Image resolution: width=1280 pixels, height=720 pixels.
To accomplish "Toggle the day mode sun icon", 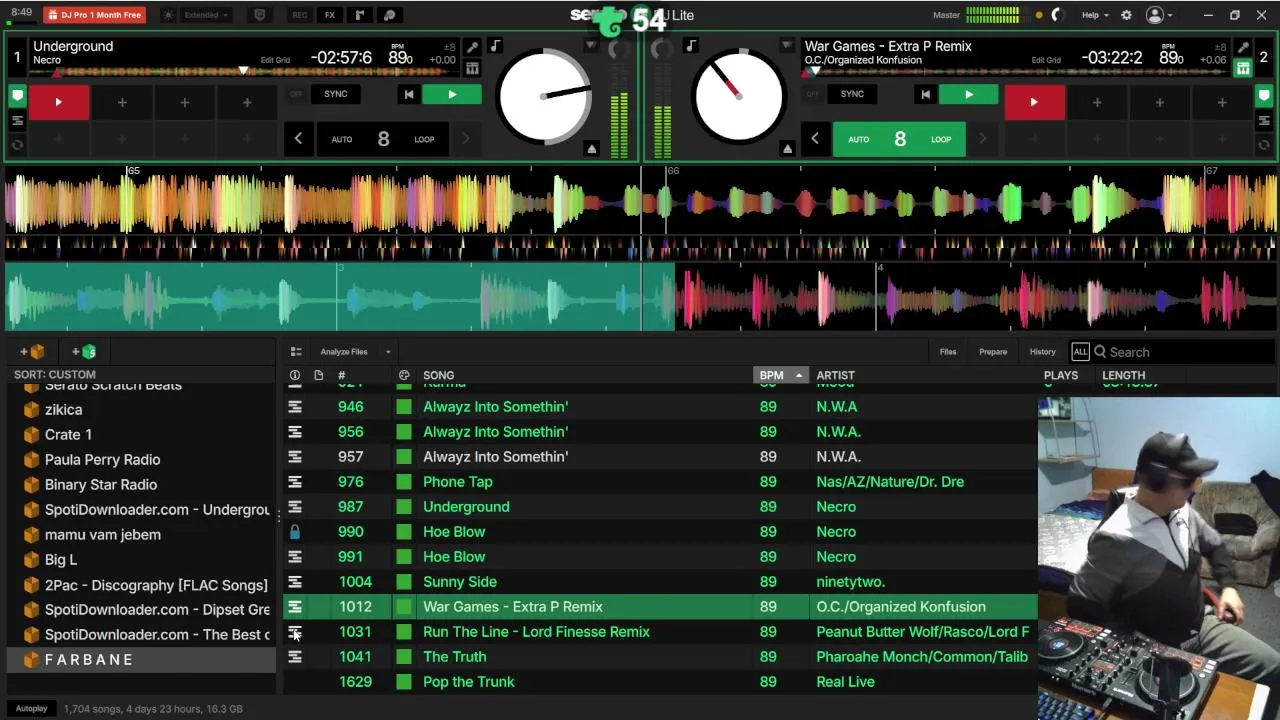I will coord(168,15).
